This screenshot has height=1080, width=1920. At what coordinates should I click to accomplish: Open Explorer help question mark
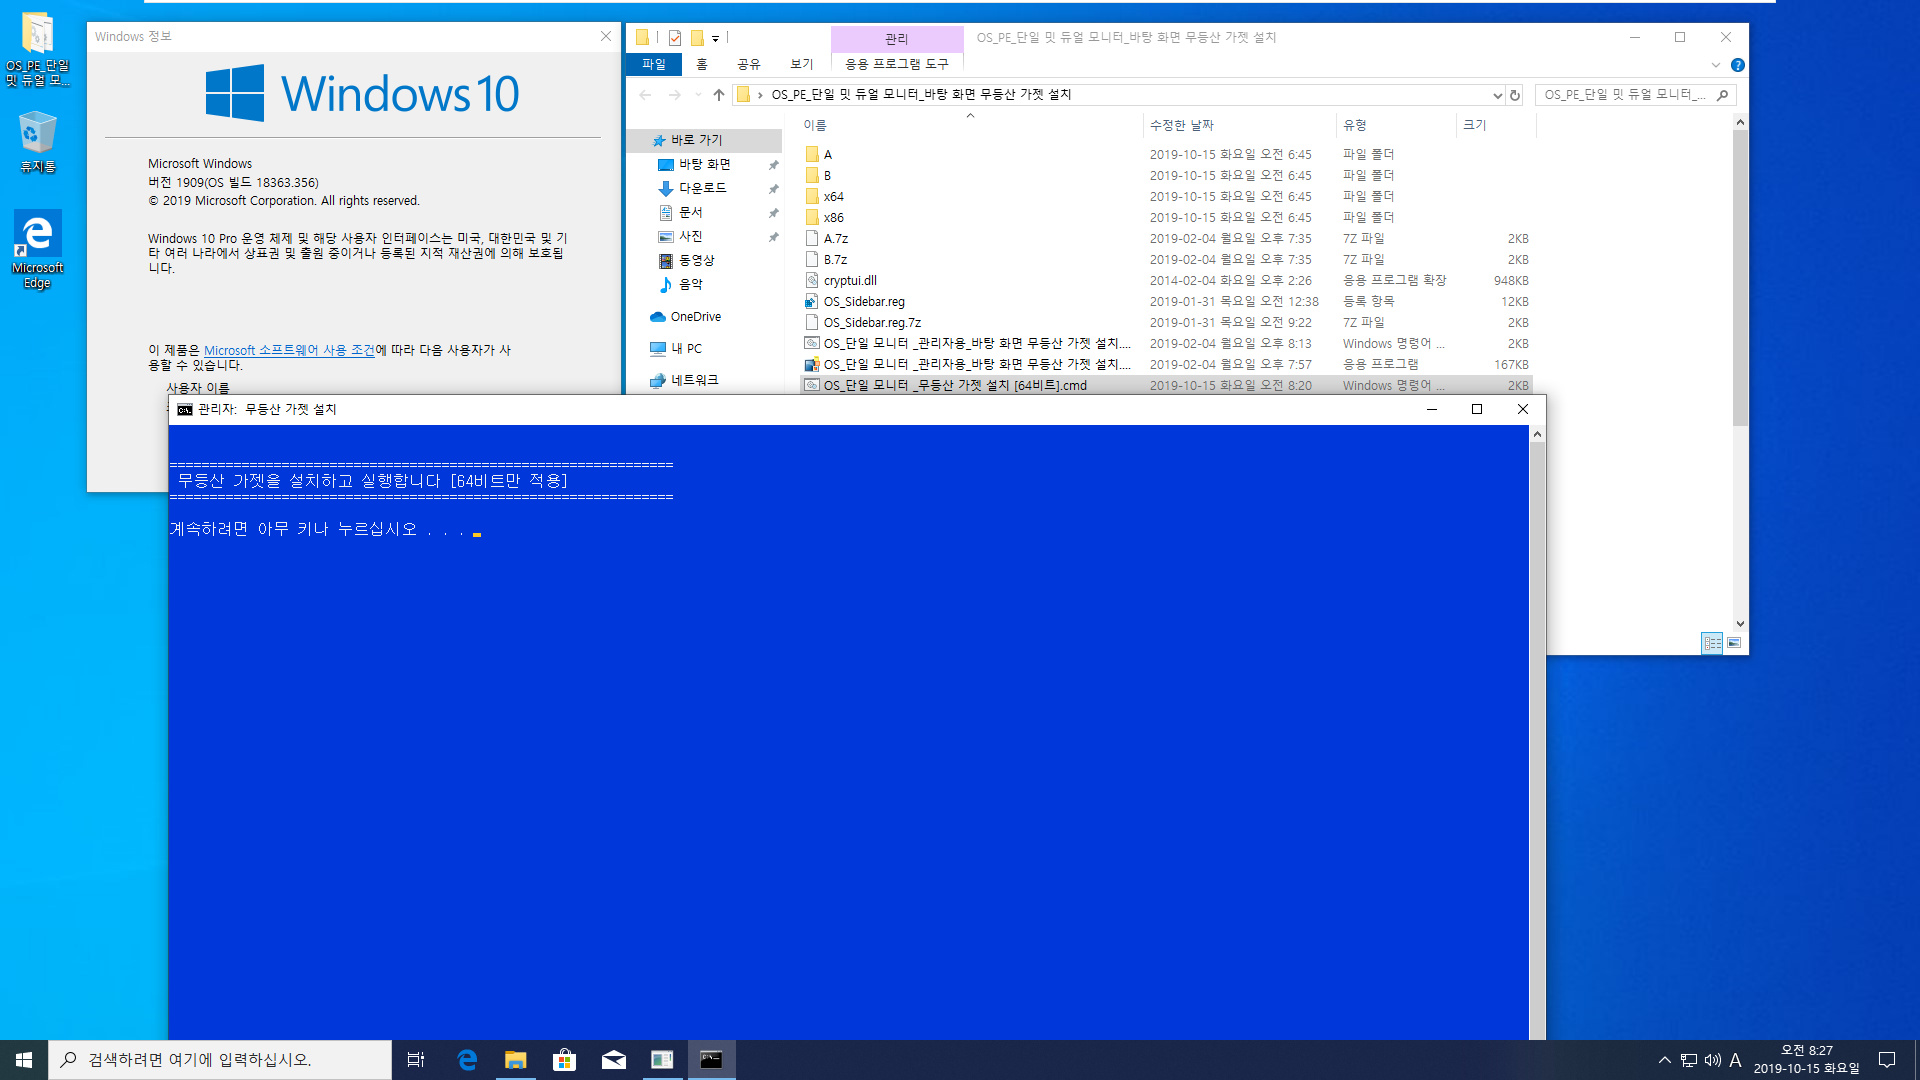coord(1738,65)
